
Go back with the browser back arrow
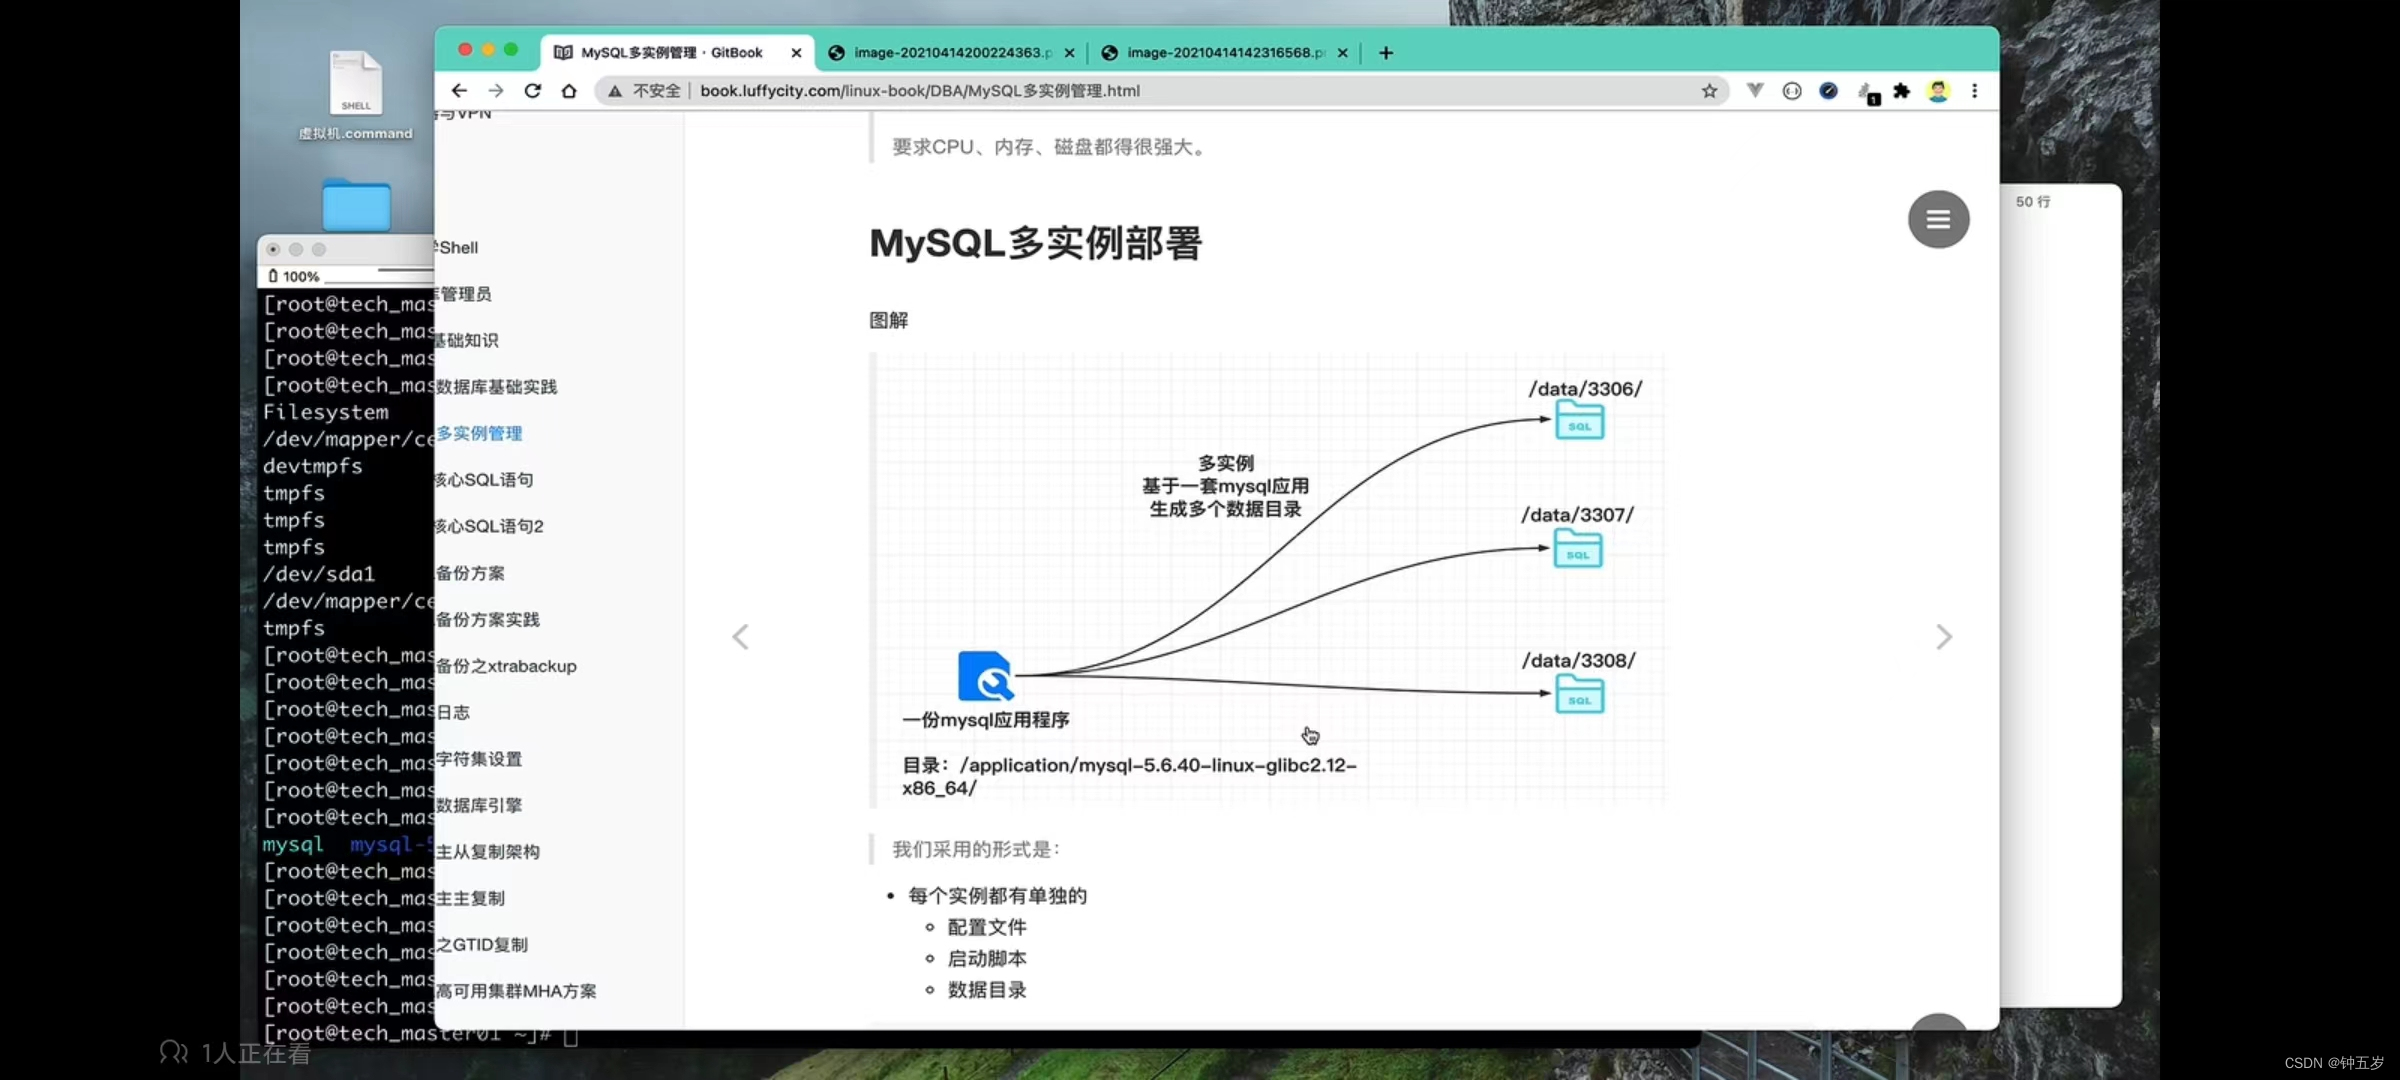click(x=459, y=91)
